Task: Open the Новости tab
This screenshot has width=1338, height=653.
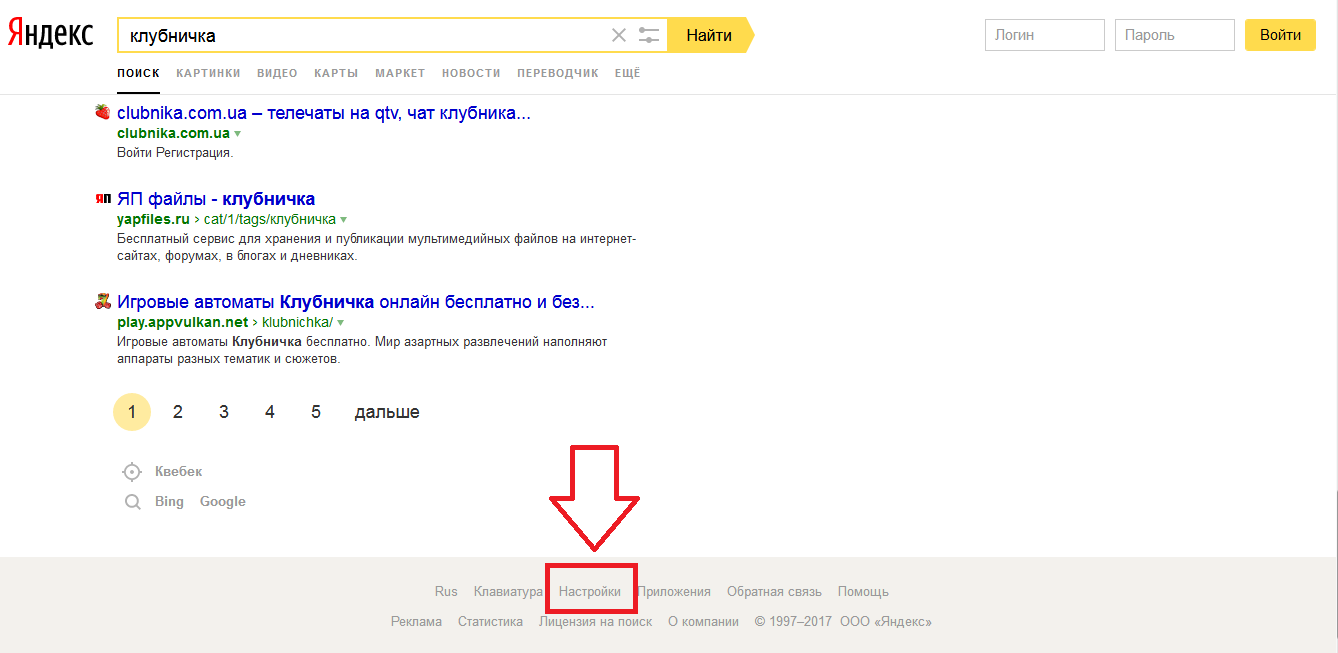Action: click(471, 73)
